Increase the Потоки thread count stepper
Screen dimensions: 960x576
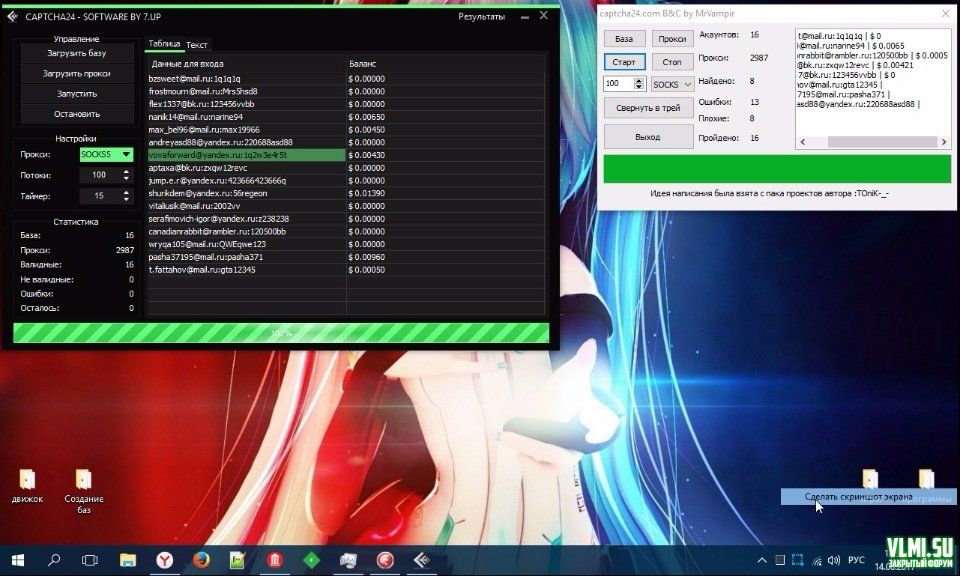[x=126, y=171]
